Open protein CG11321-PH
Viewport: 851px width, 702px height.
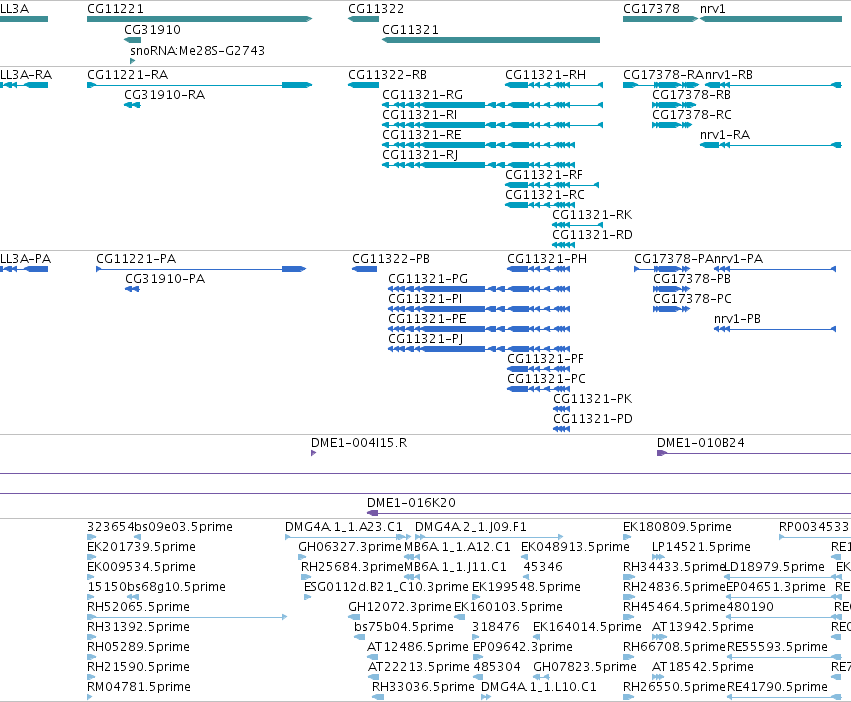pyautogui.click(x=547, y=258)
